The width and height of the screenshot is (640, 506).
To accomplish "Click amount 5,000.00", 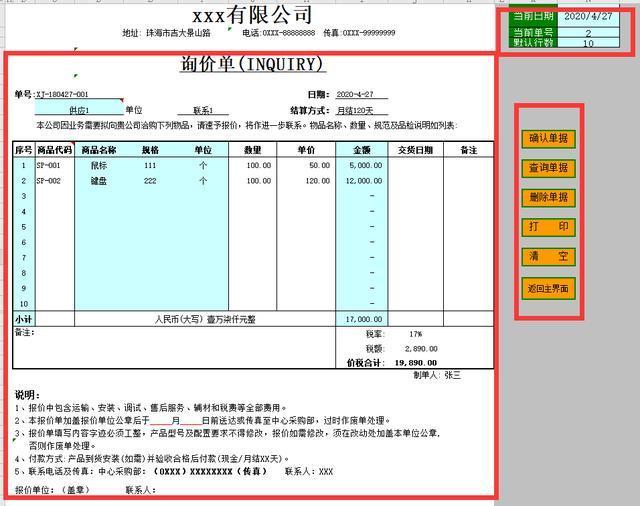I will click(366, 165).
